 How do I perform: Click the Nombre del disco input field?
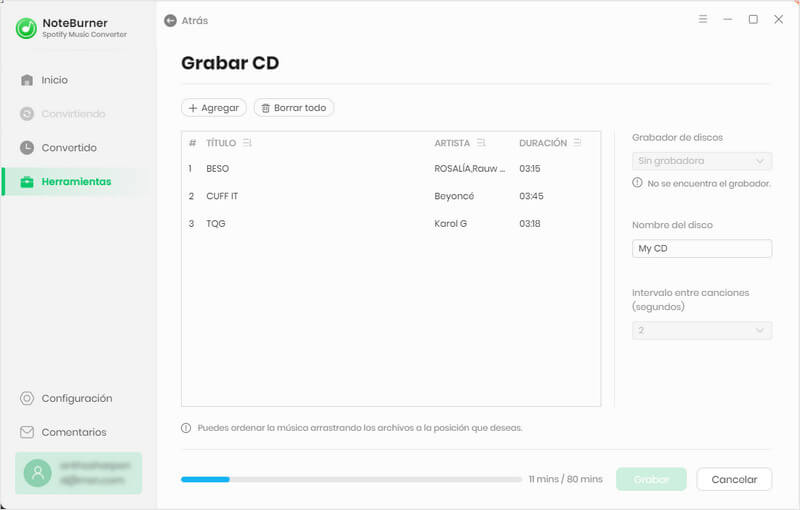[702, 249]
